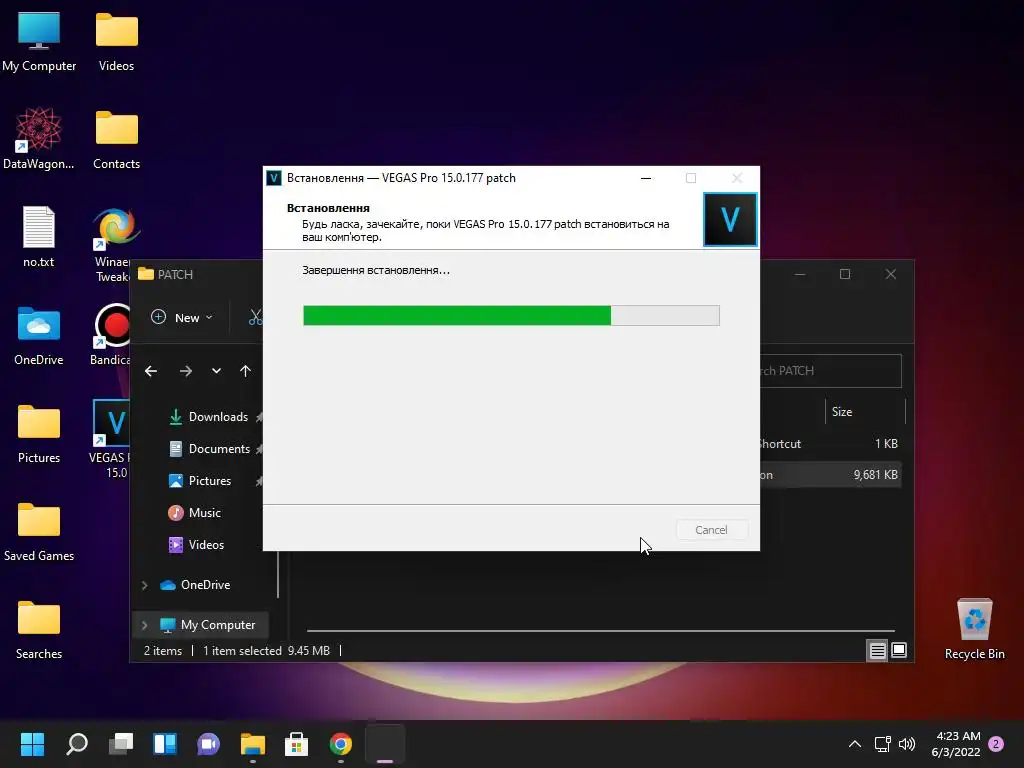This screenshot has width=1024, height=768.
Task: Open the Pictures folder on desktop
Action: [39, 434]
